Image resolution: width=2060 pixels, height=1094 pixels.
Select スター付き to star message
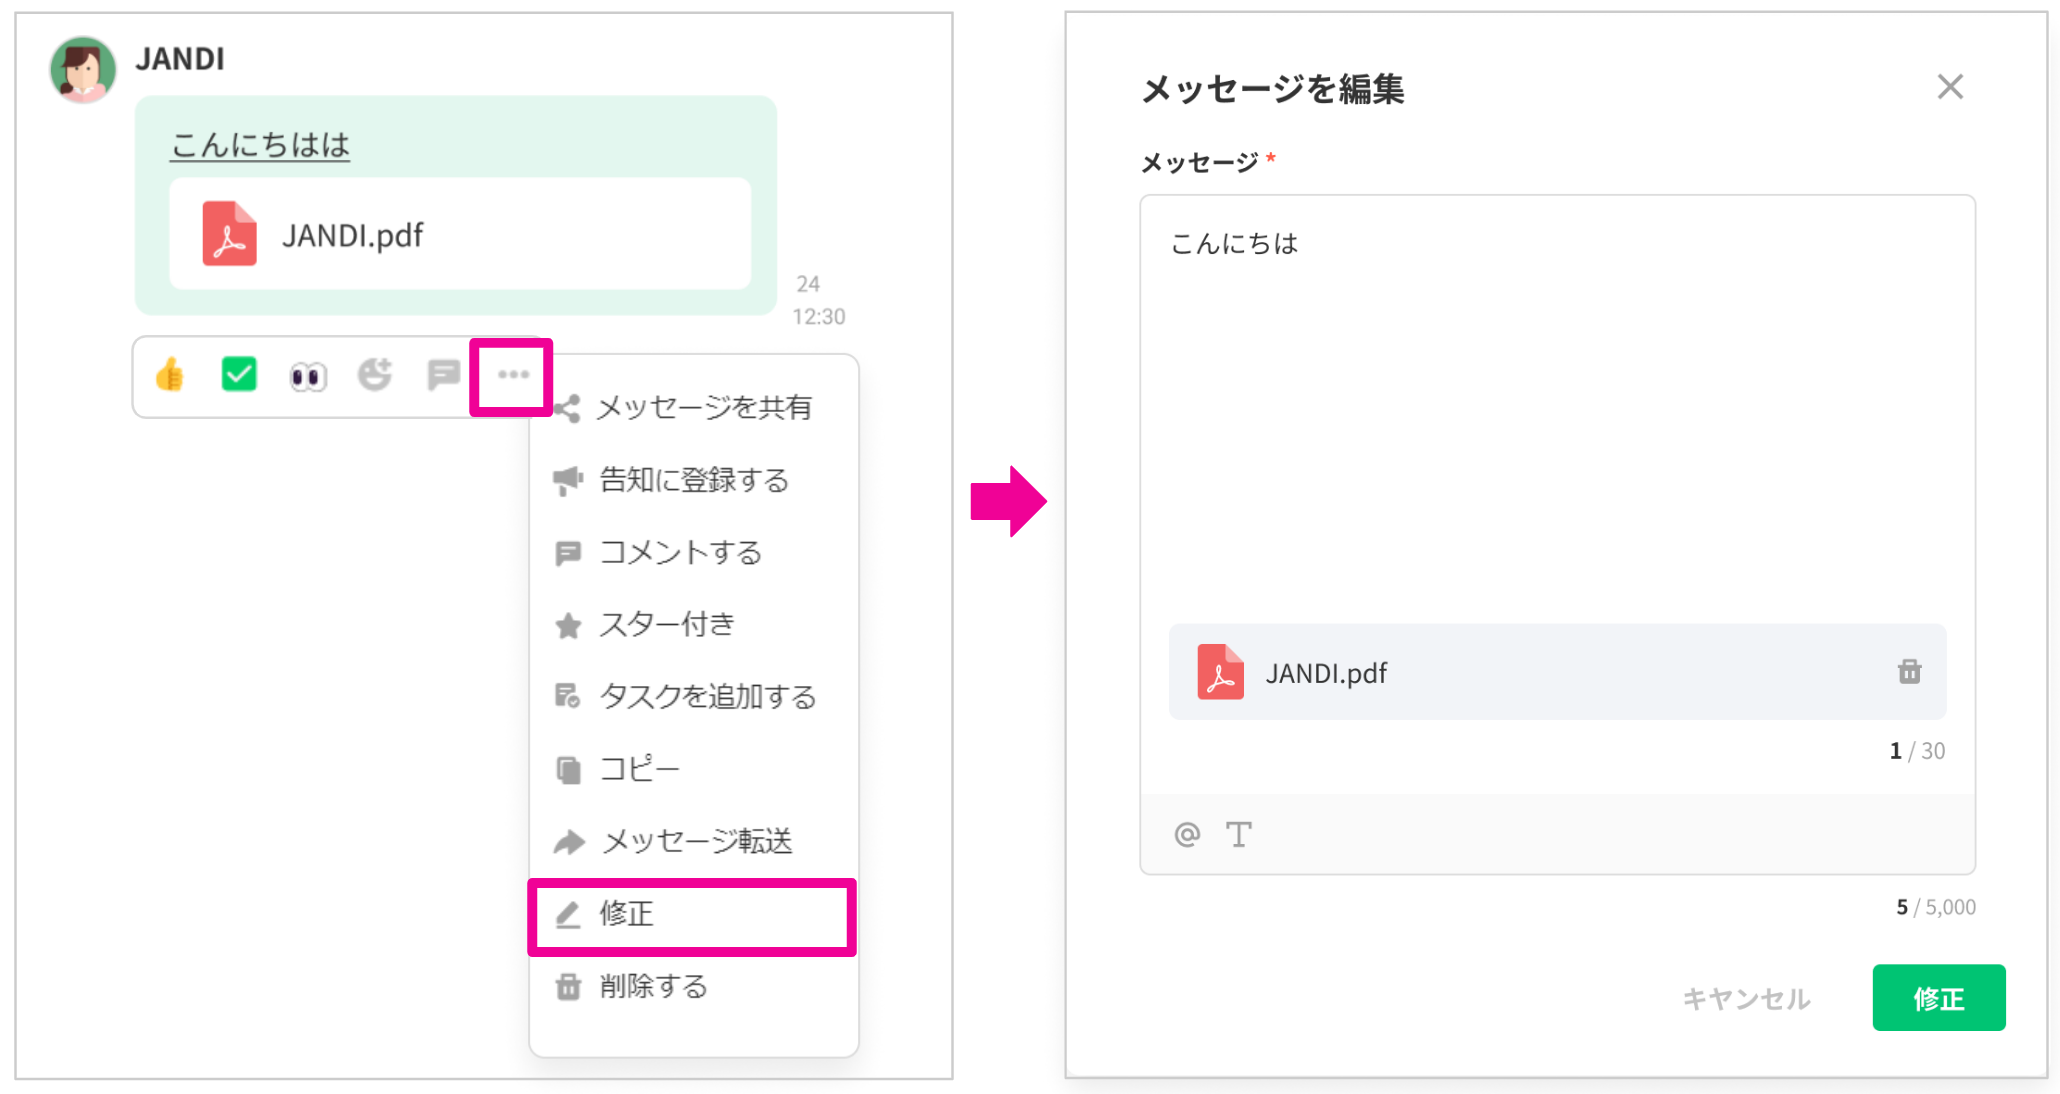tap(666, 625)
